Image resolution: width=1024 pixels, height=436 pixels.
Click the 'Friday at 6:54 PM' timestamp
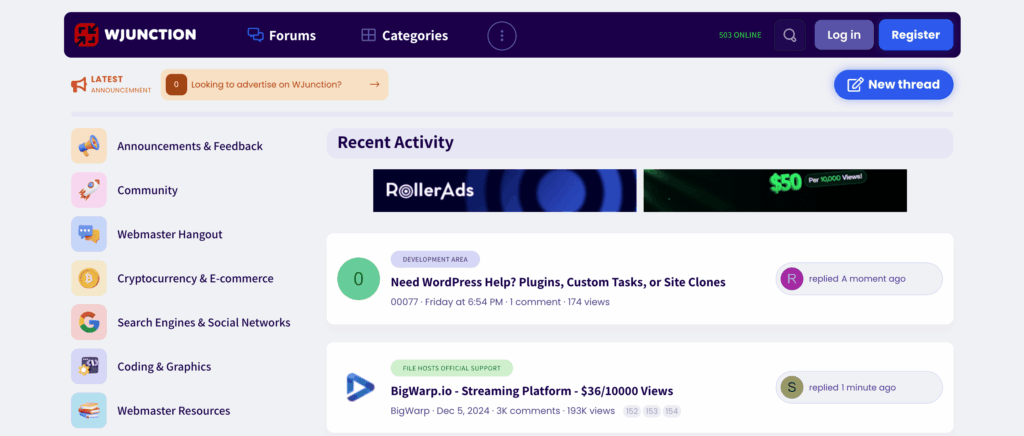coord(464,302)
